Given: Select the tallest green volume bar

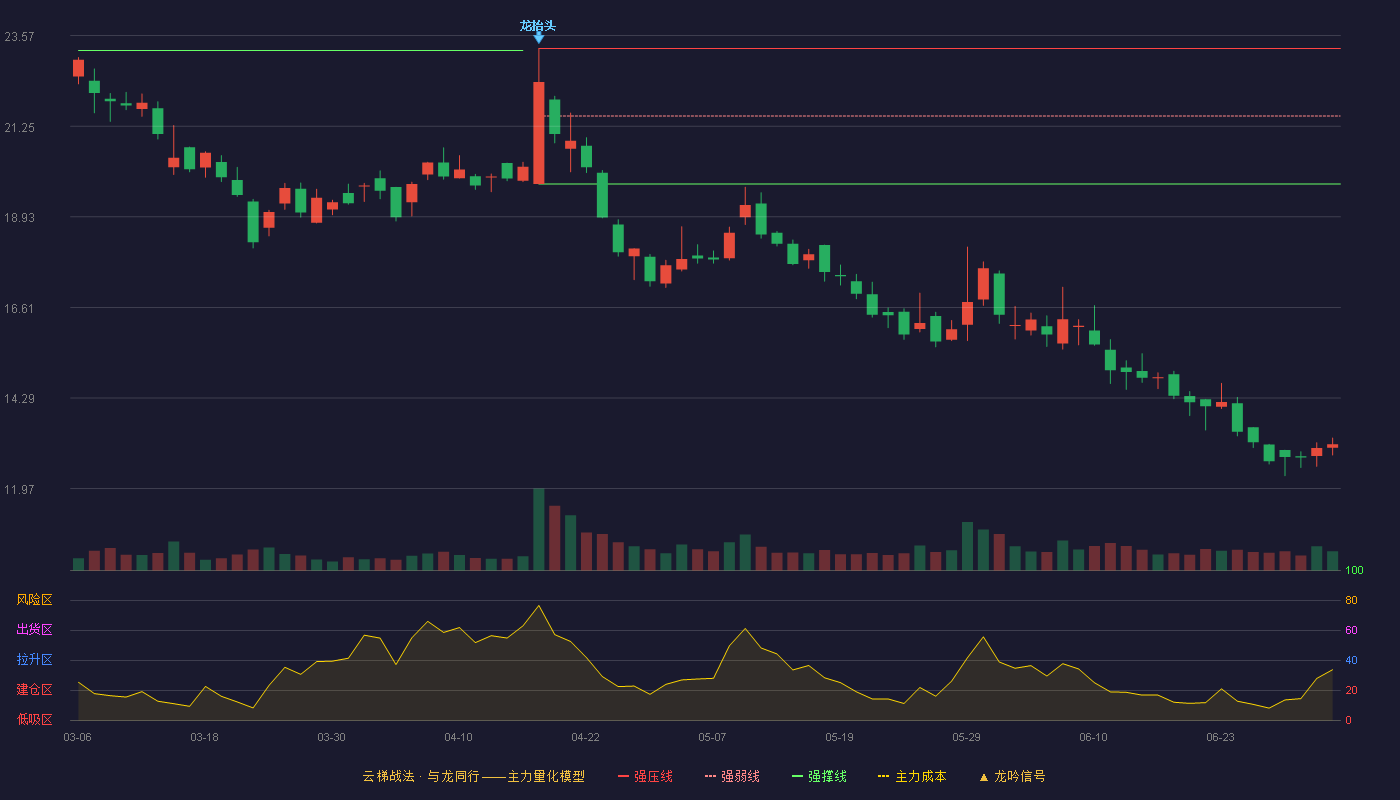Looking at the screenshot, I should point(538,529).
